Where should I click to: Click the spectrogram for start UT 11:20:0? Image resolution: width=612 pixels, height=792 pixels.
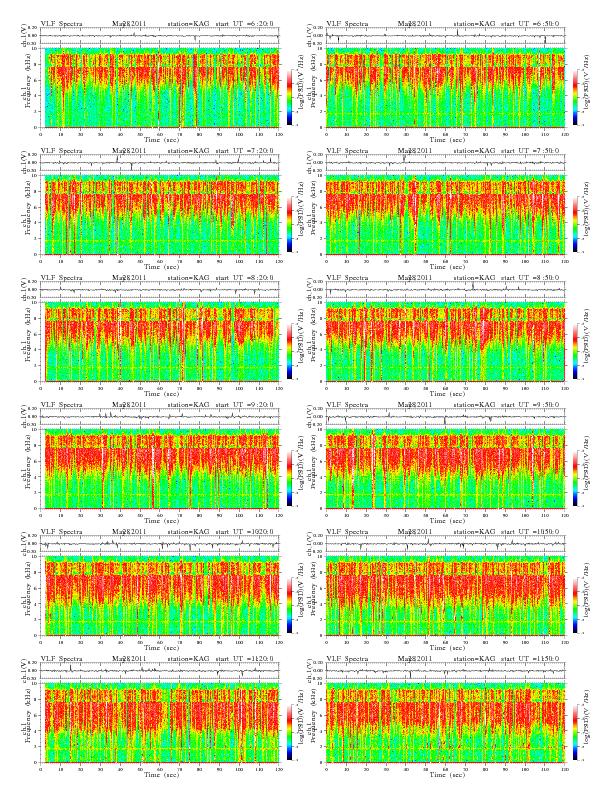160,723
